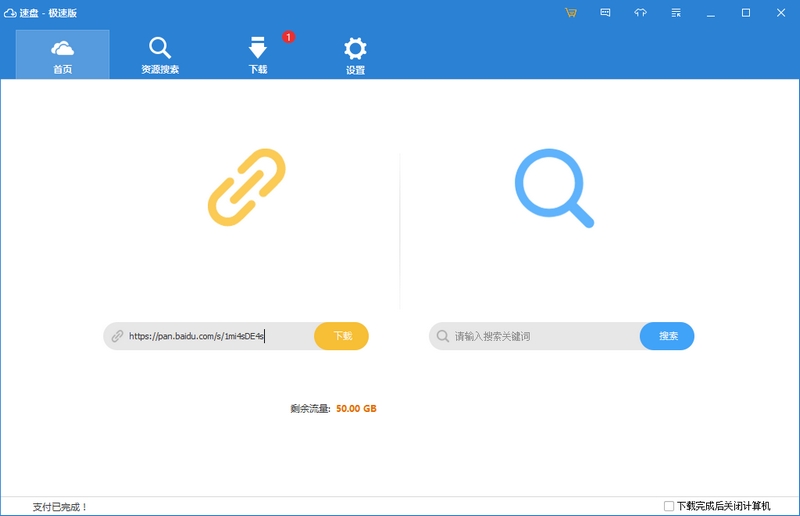Open the 资源搜索 tab

point(160,54)
